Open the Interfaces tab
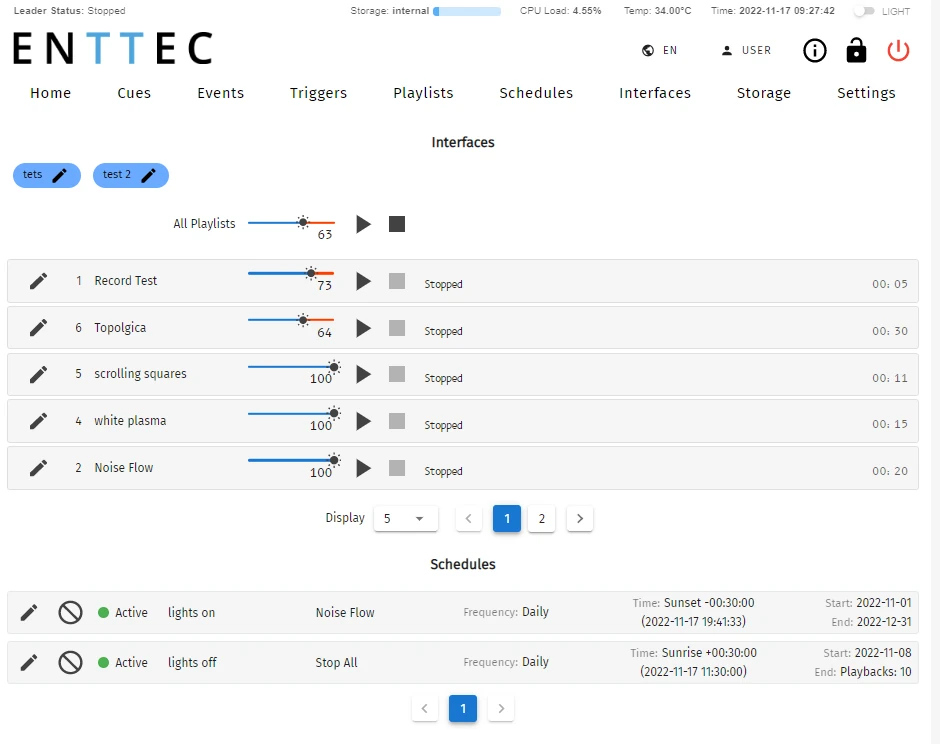 point(655,93)
